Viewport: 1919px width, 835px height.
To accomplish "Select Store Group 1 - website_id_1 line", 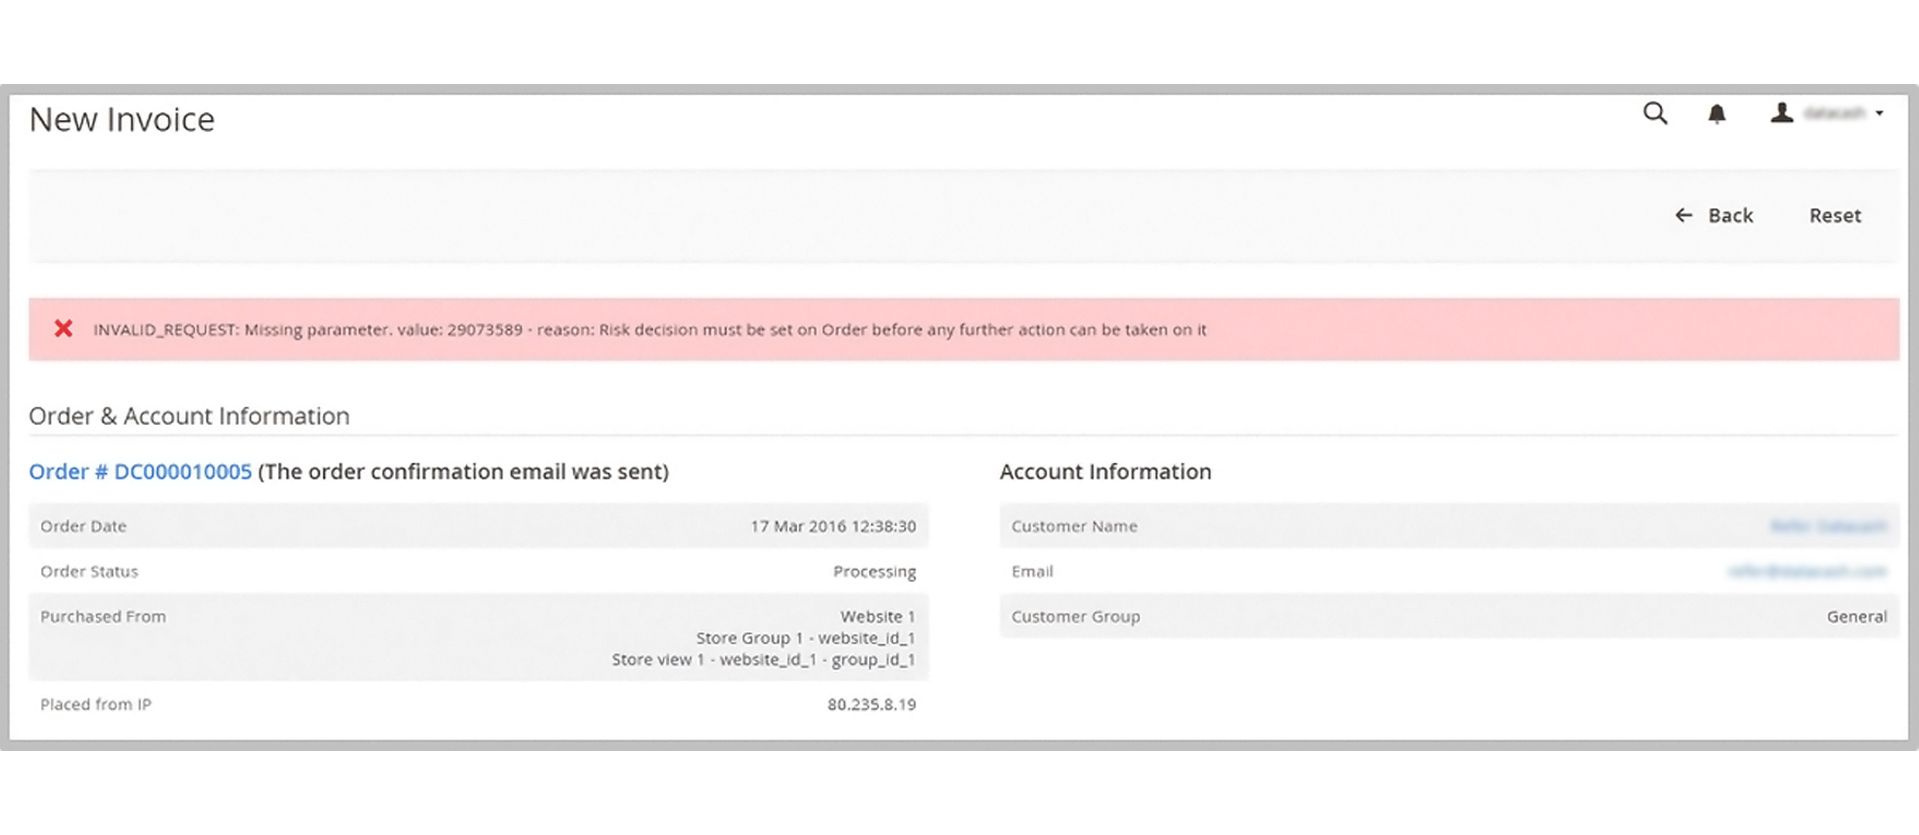I will (x=805, y=638).
